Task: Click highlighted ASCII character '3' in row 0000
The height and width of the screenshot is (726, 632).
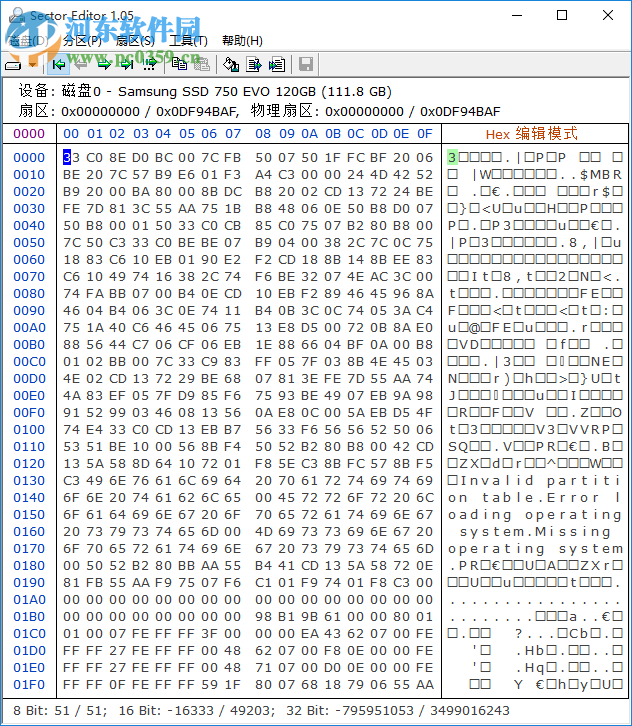Action: pyautogui.click(x=452, y=157)
